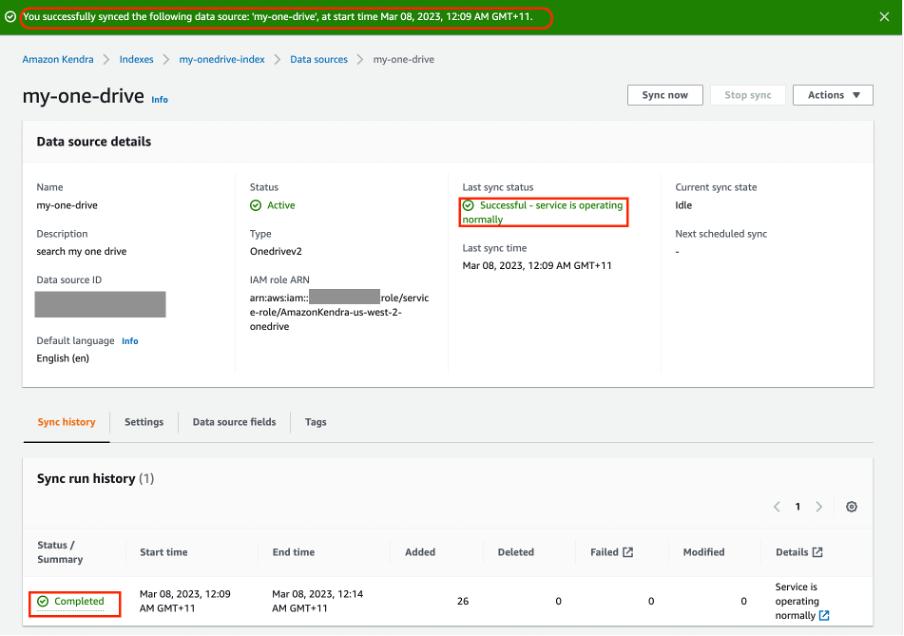This screenshot has height=636, width=904.
Task: Click the Sync now button
Action: tap(665, 95)
